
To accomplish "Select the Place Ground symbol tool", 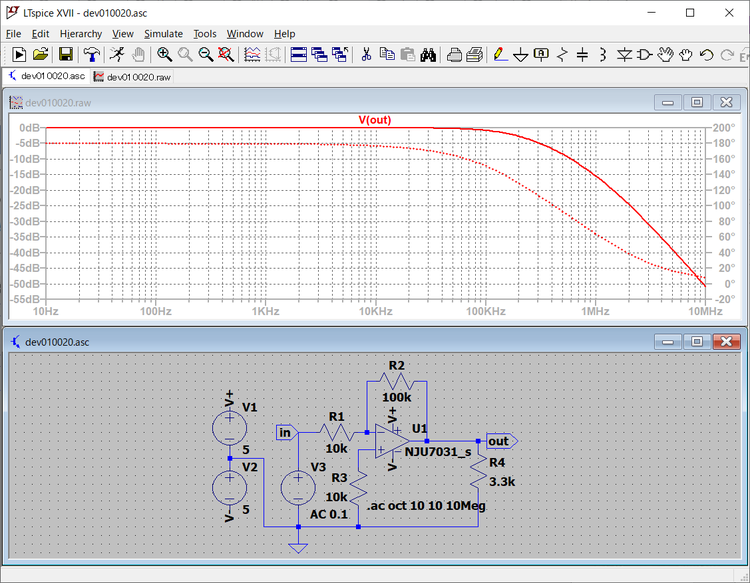I will (520, 54).
